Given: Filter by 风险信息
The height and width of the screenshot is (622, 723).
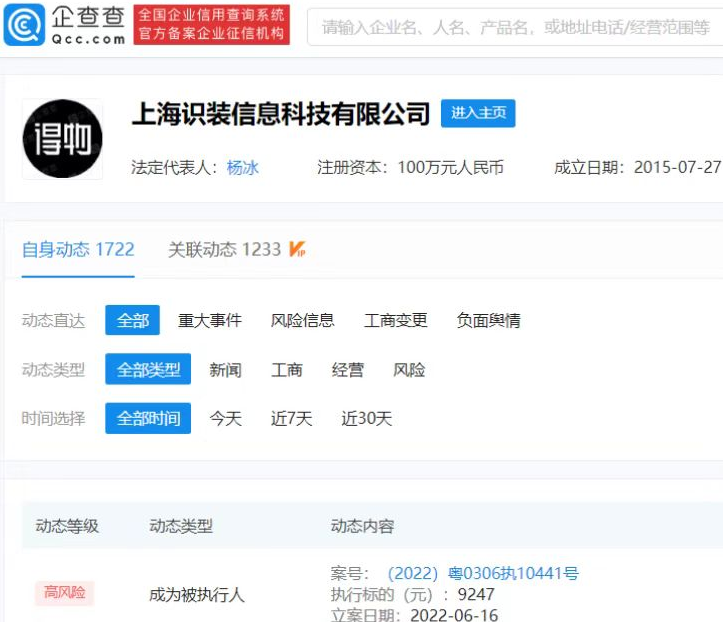Looking at the screenshot, I should (x=302, y=320).
